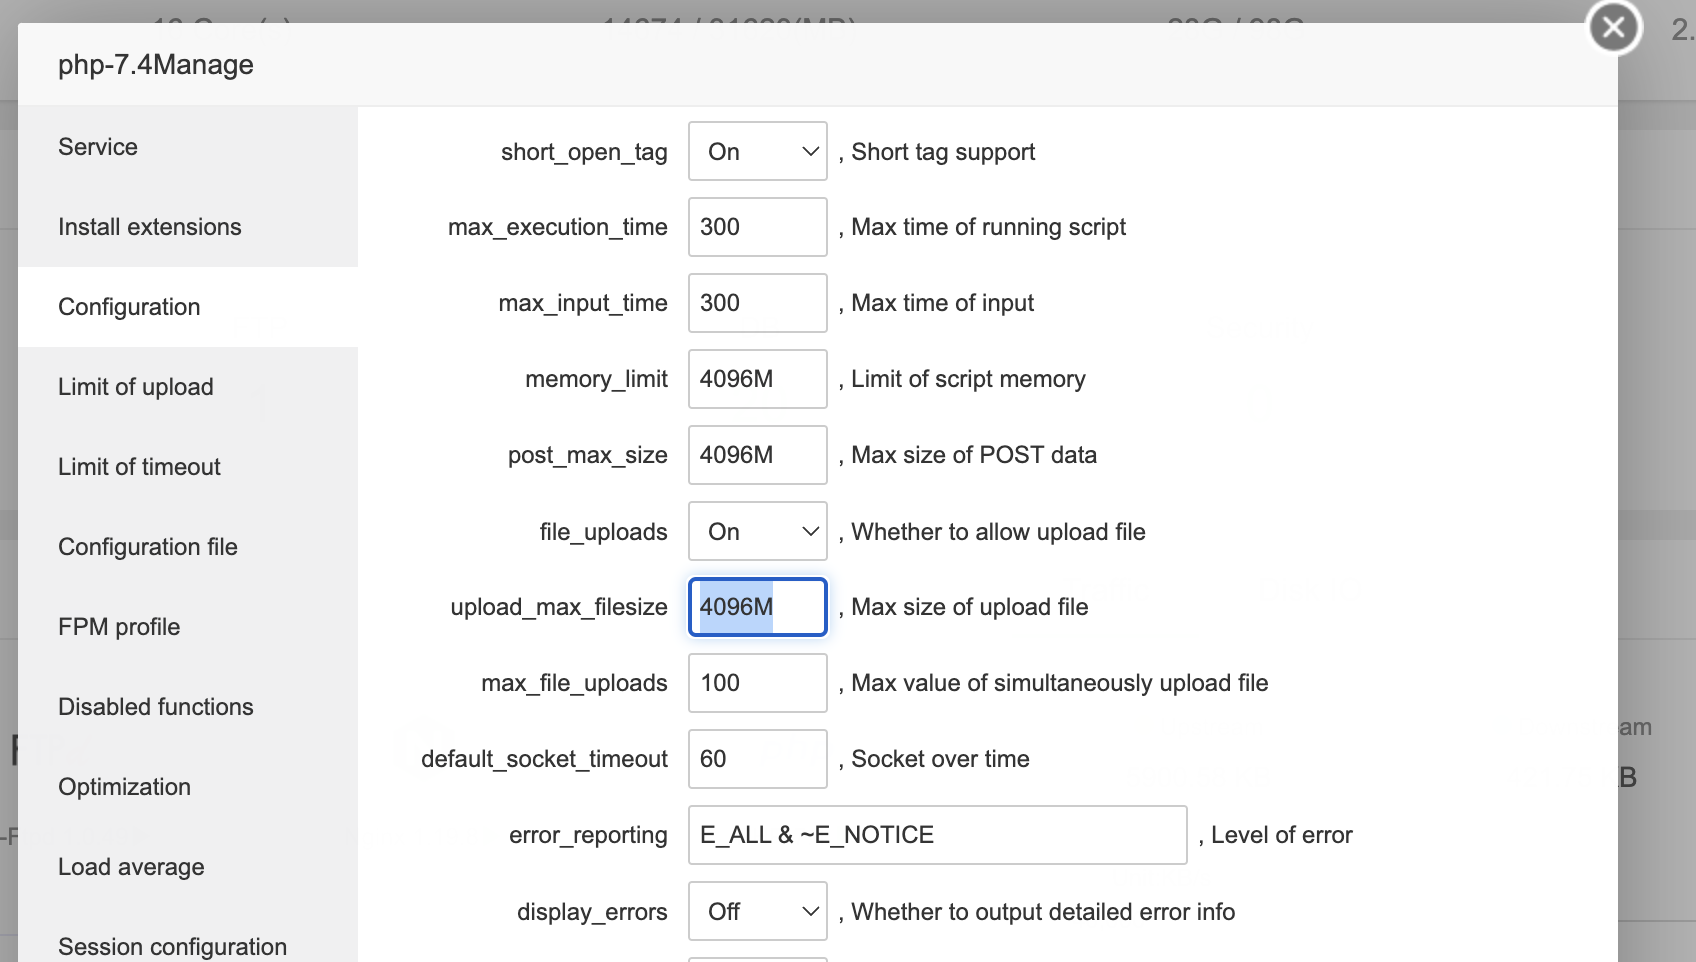Open the Load average tab

point(131,867)
